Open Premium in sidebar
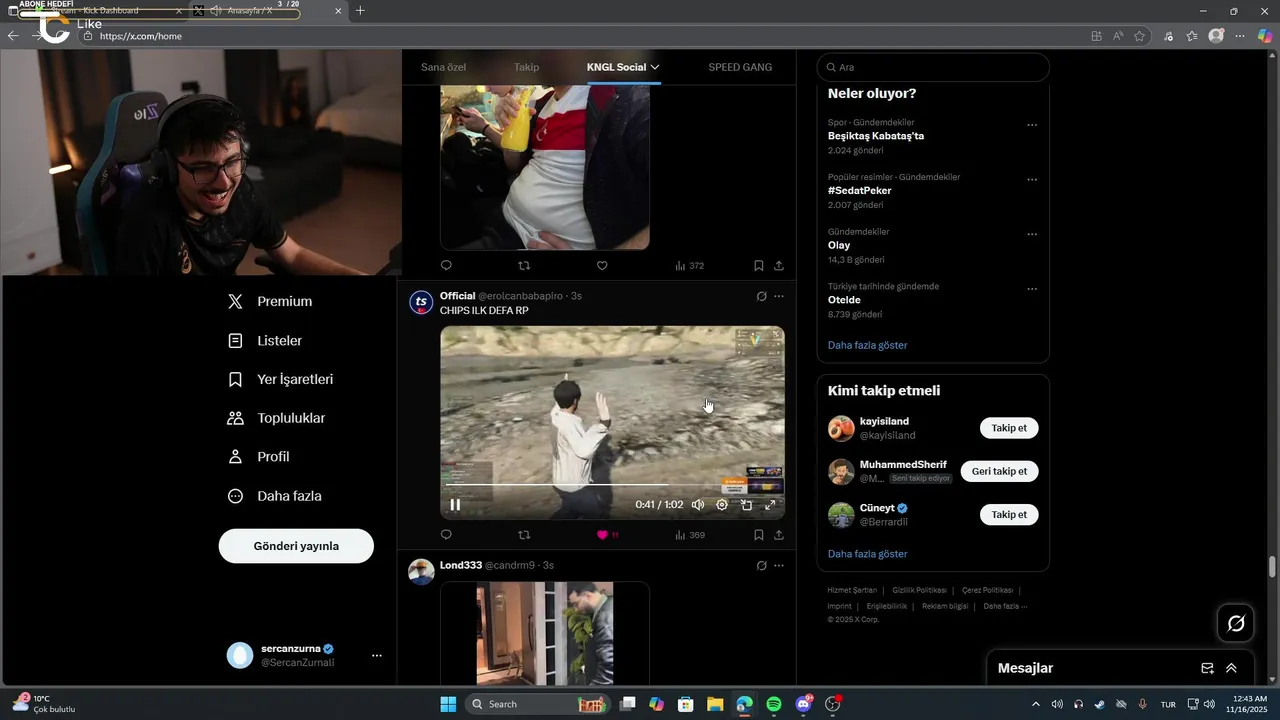 pos(270,301)
